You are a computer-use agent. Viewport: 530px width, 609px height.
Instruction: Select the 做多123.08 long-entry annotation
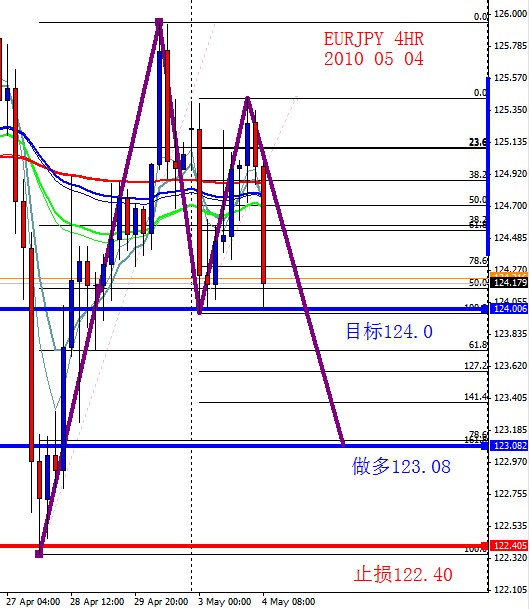[401, 466]
